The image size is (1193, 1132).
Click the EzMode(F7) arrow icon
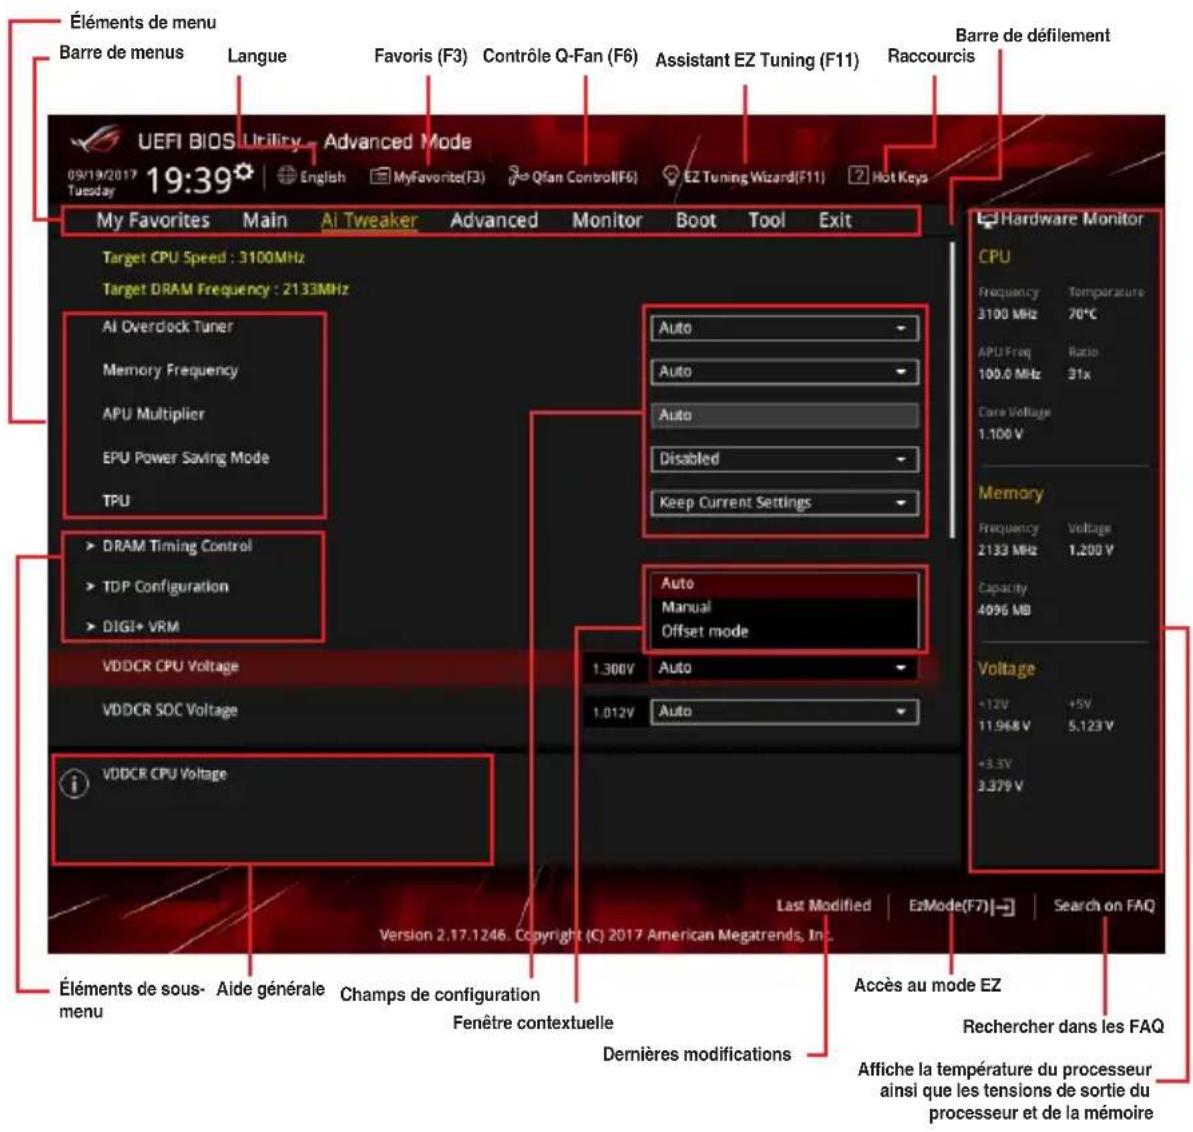click(x=1004, y=907)
